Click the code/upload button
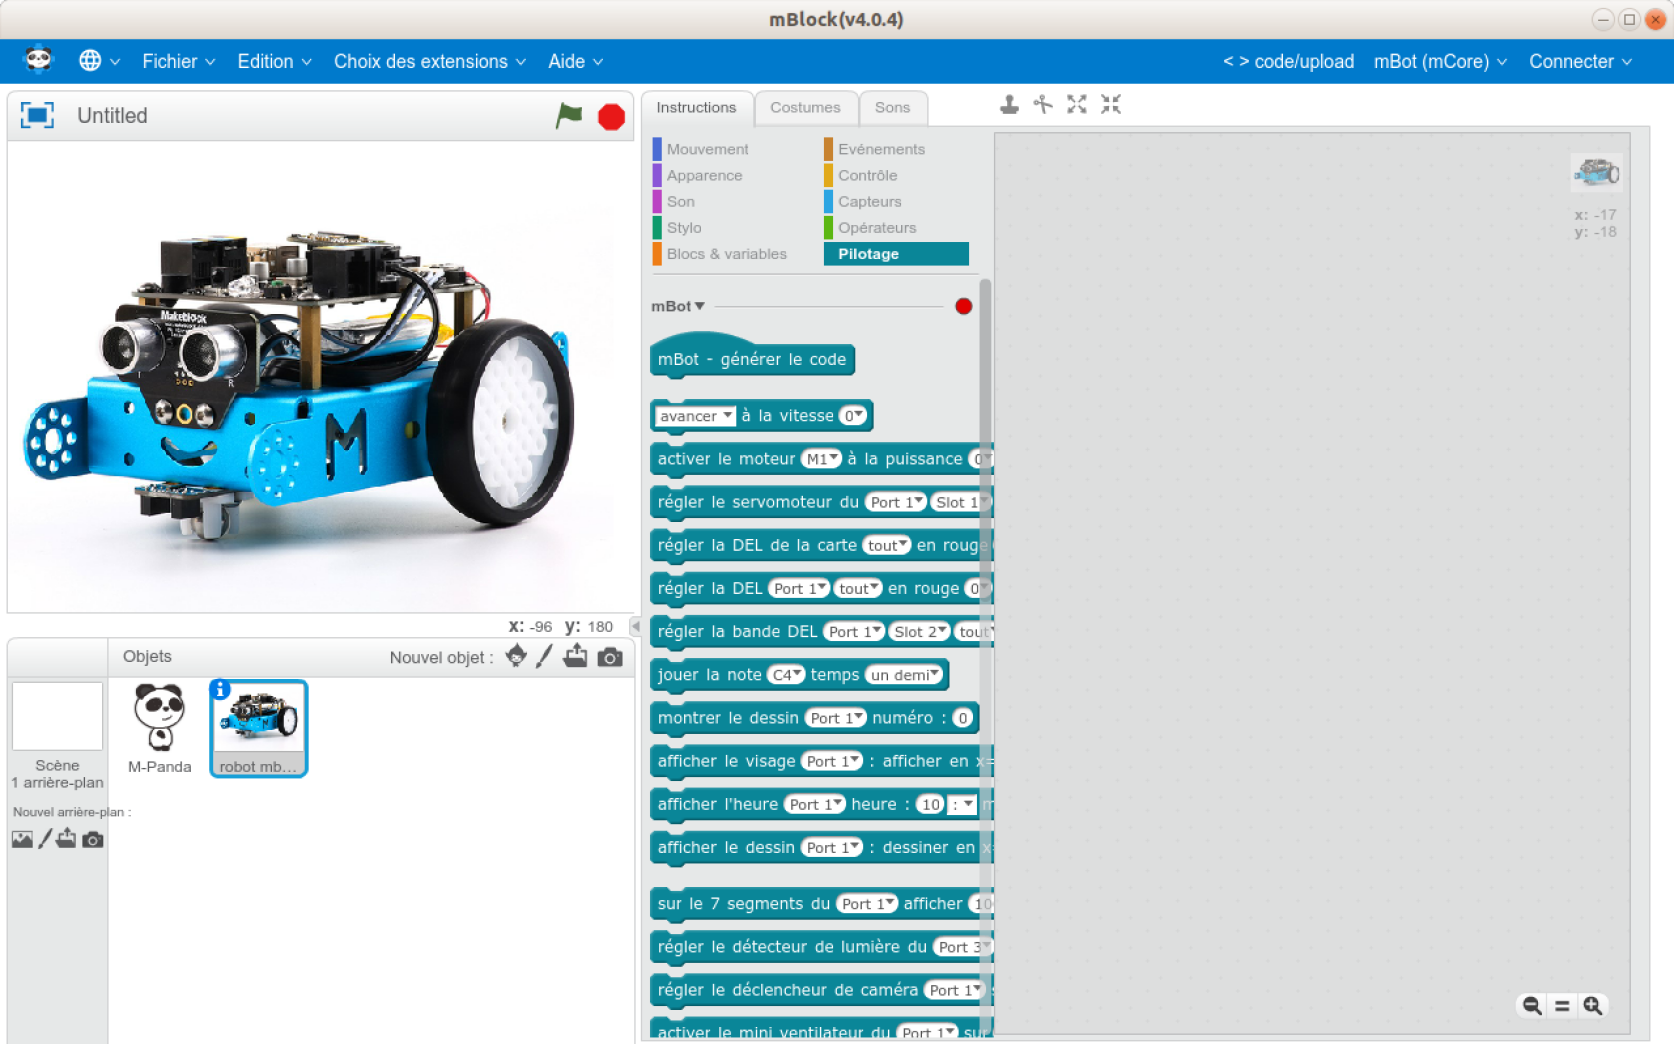The width and height of the screenshot is (1674, 1044). point(1288,61)
